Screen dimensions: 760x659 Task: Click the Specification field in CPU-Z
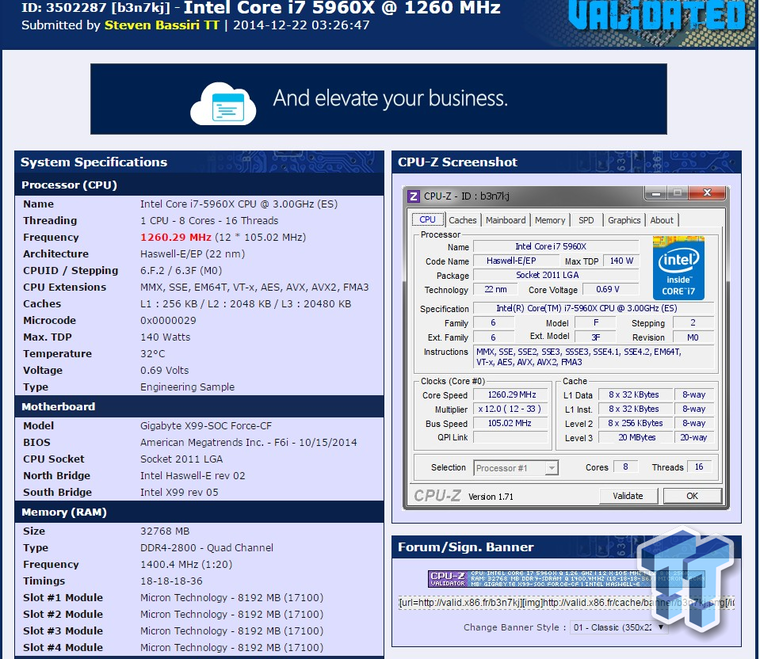click(x=593, y=308)
